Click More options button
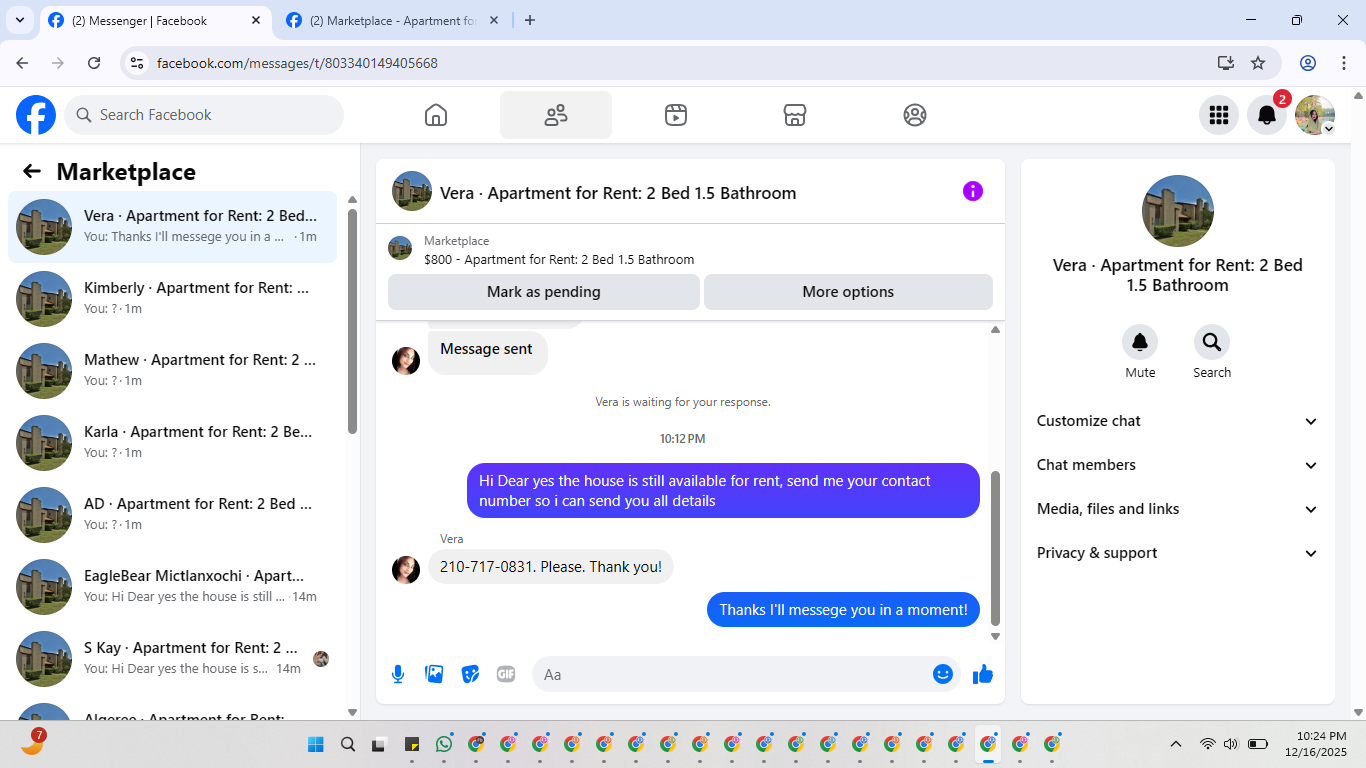The width and height of the screenshot is (1366, 768). [x=848, y=292]
